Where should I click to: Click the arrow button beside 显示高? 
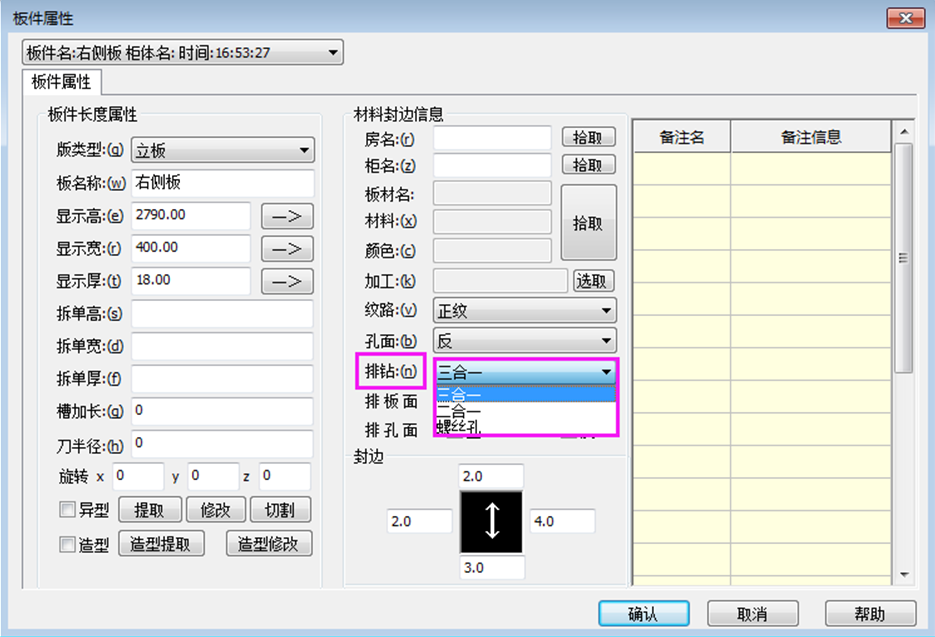click(x=287, y=216)
